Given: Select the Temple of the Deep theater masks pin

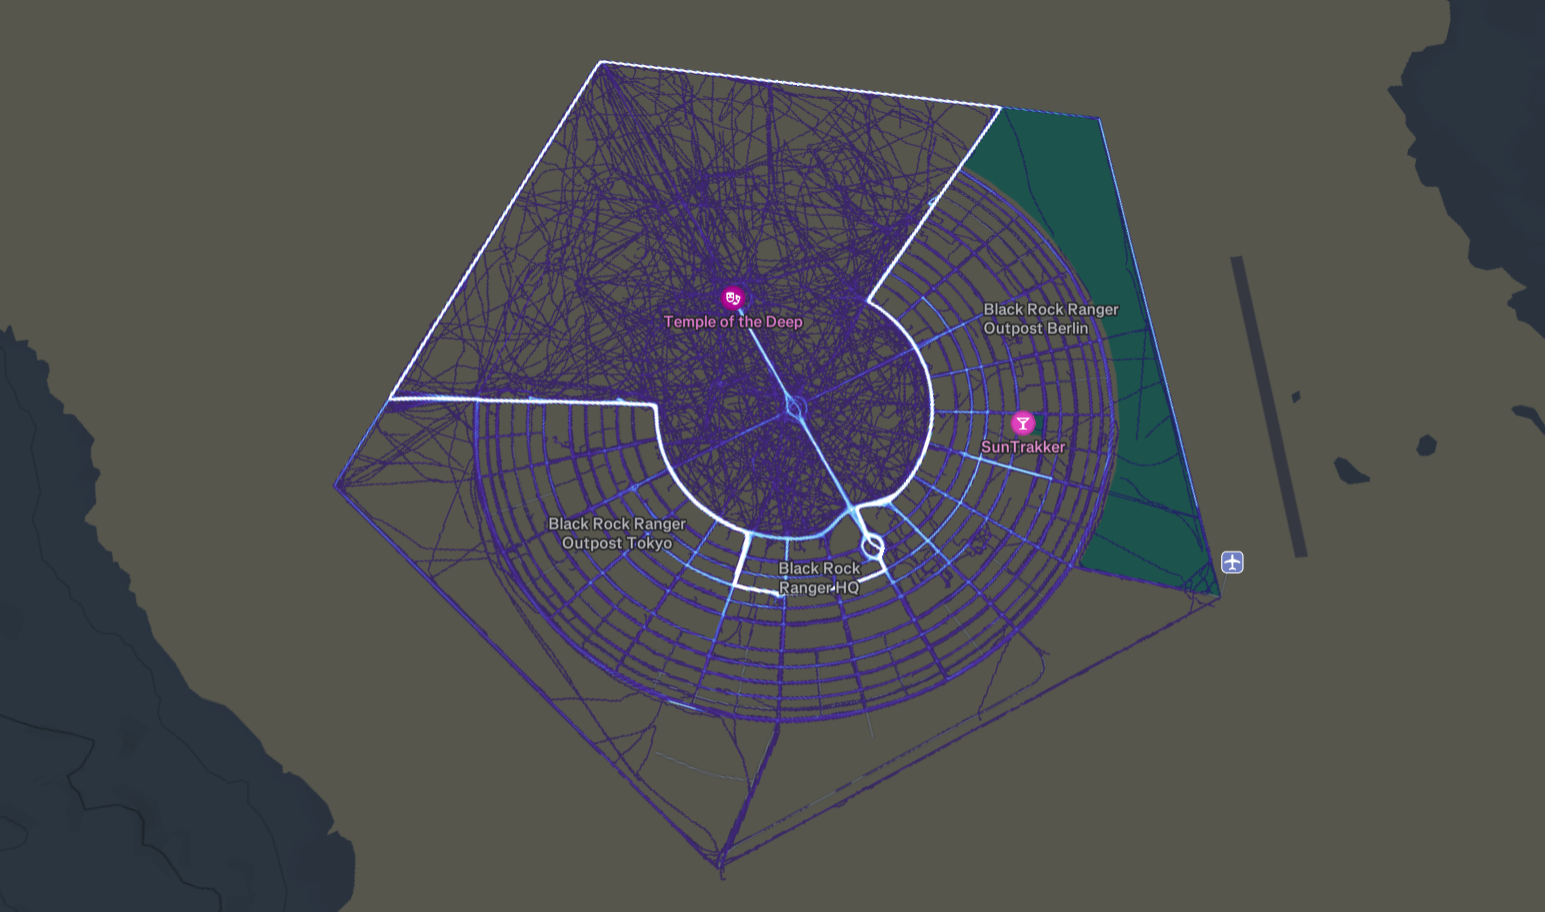Looking at the screenshot, I should pyautogui.click(x=733, y=296).
